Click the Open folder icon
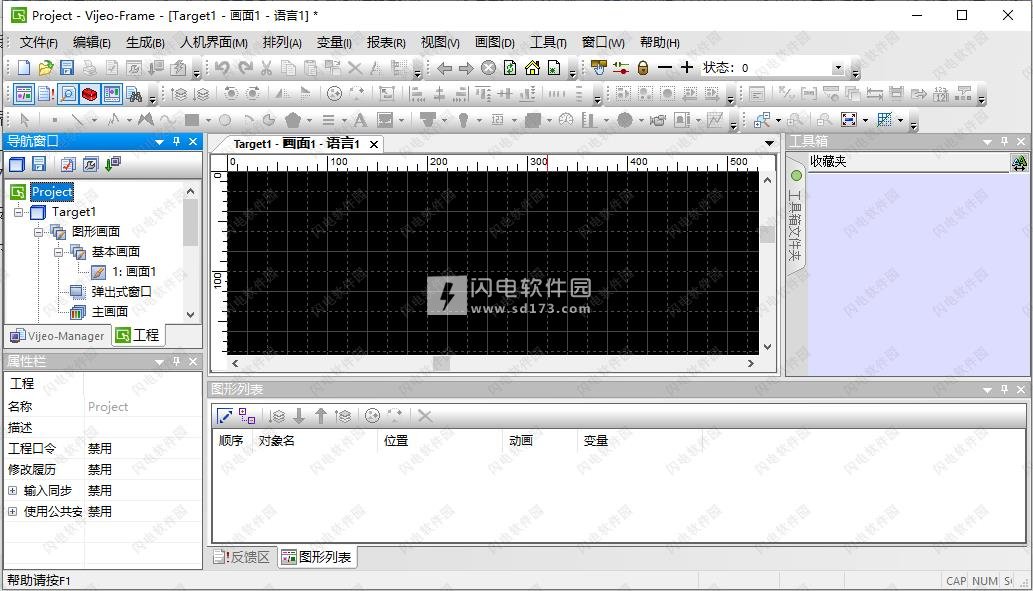1033x591 pixels. click(x=45, y=67)
